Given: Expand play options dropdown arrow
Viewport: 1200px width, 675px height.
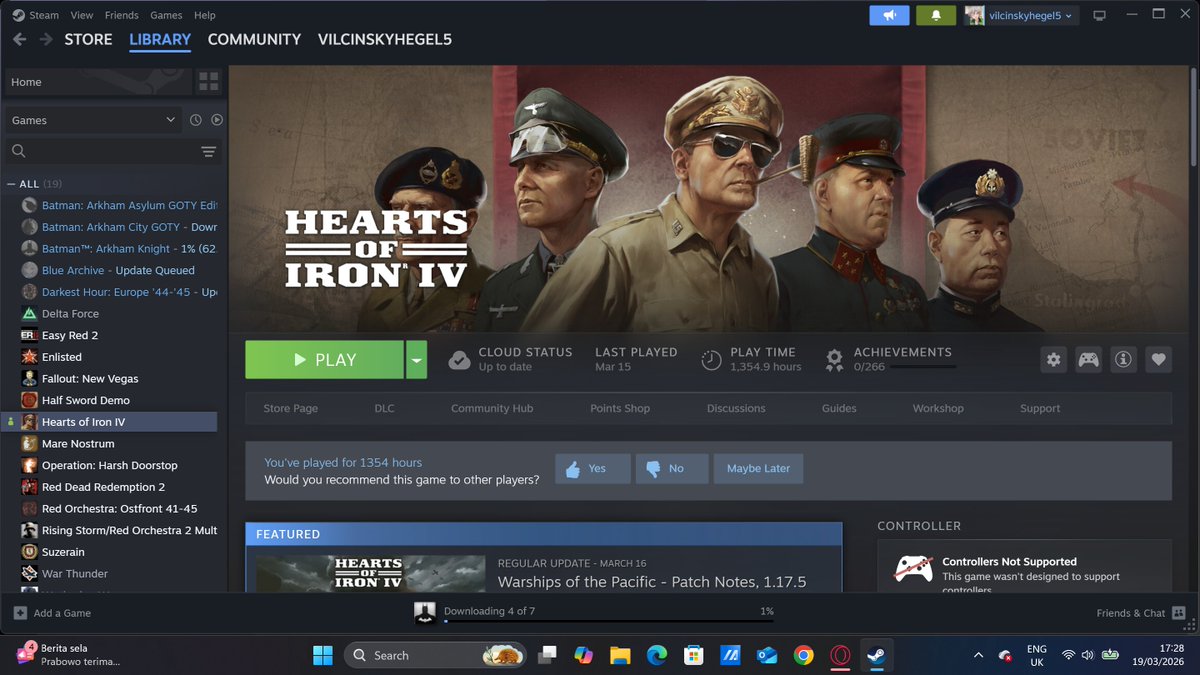Looking at the screenshot, I should point(416,360).
